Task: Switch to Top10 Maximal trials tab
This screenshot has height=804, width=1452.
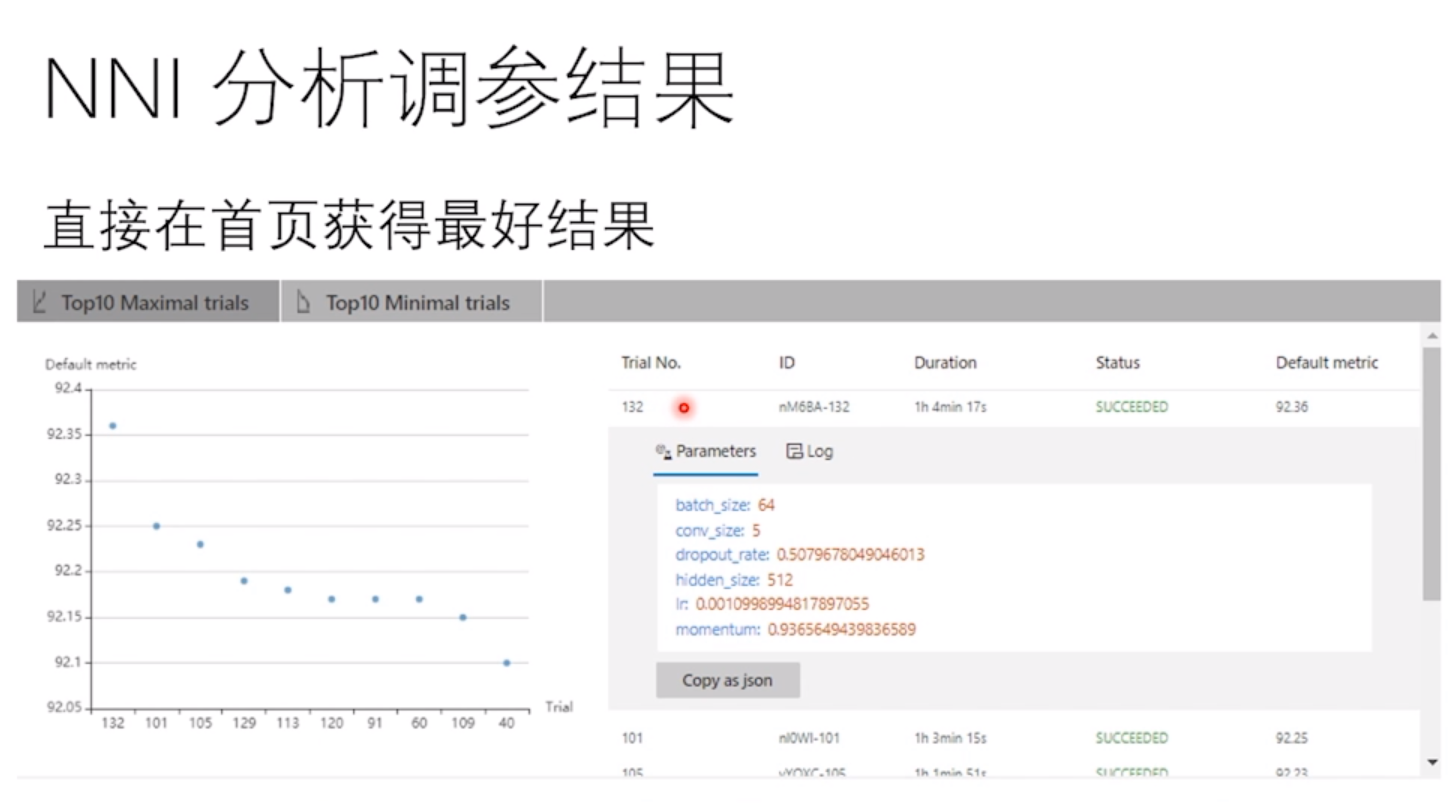Action: [148, 302]
